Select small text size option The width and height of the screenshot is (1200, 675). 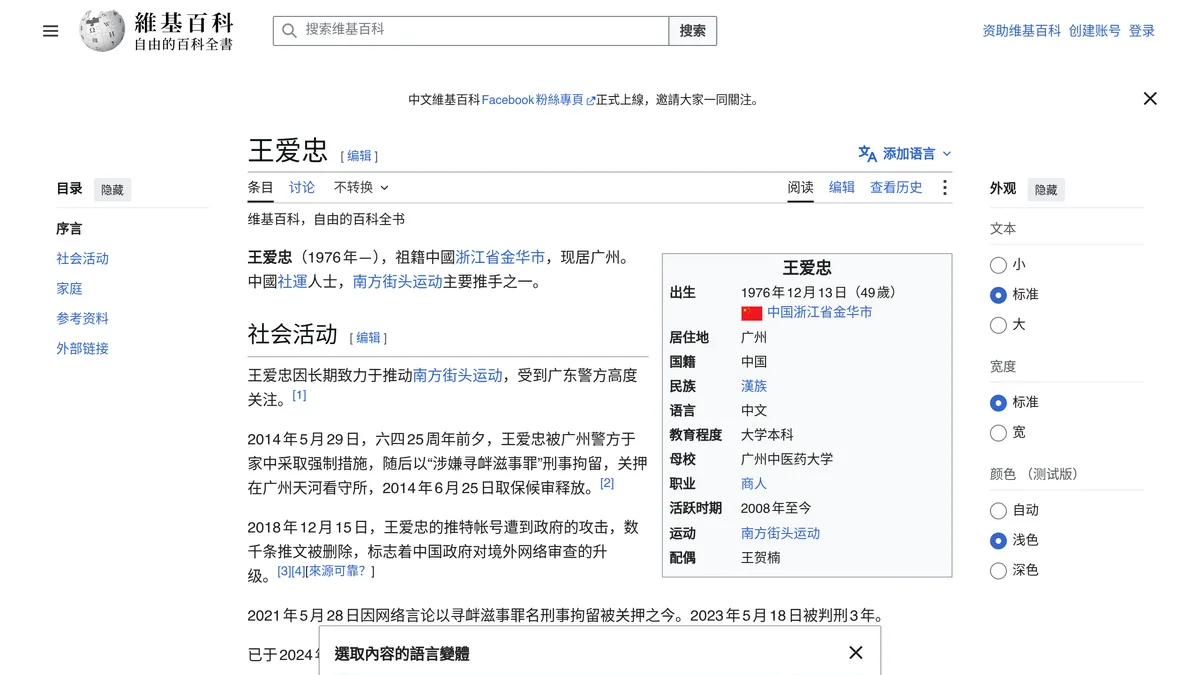tap(998, 265)
